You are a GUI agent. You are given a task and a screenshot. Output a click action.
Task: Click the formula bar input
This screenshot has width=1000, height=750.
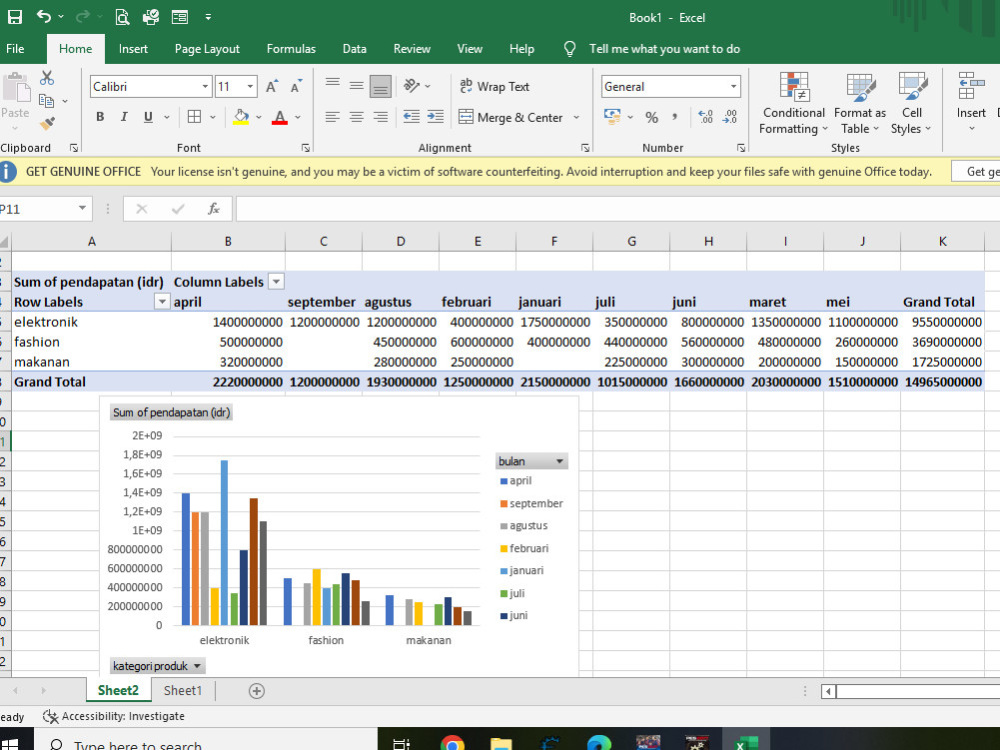(x=617, y=209)
